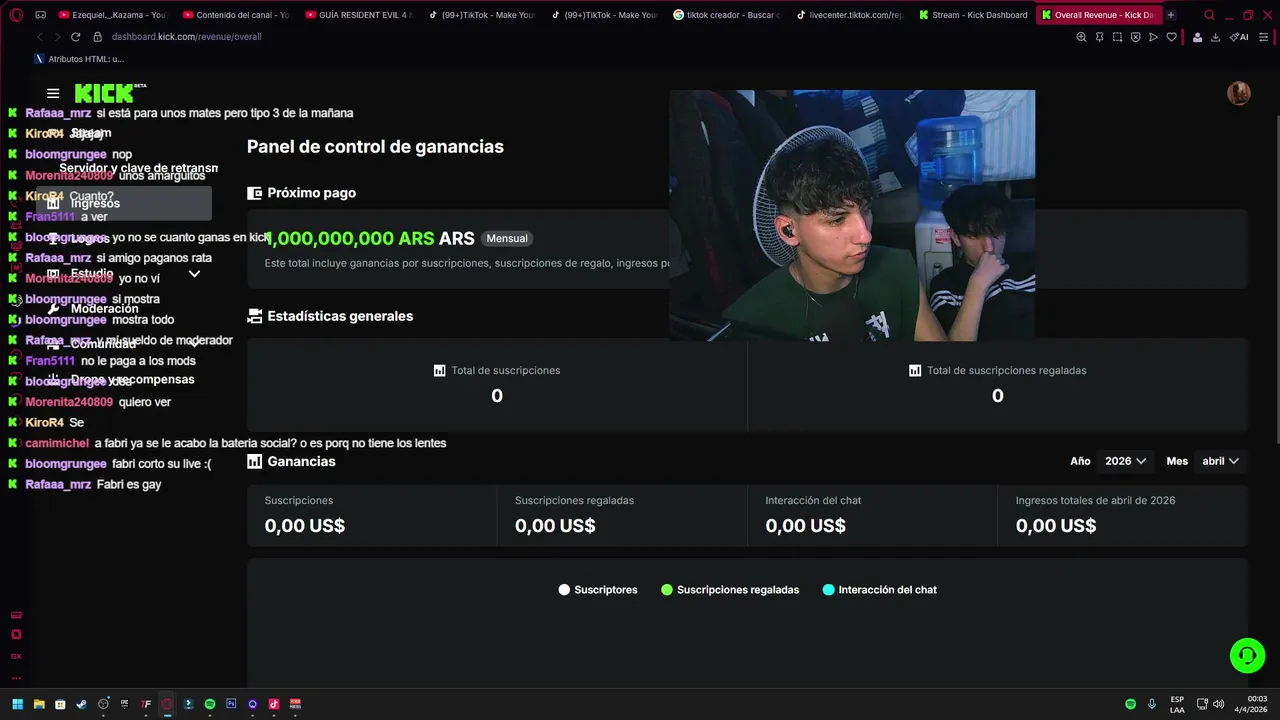Open the green support chat bubble
Screen dimensions: 1280x720
coord(1247,656)
